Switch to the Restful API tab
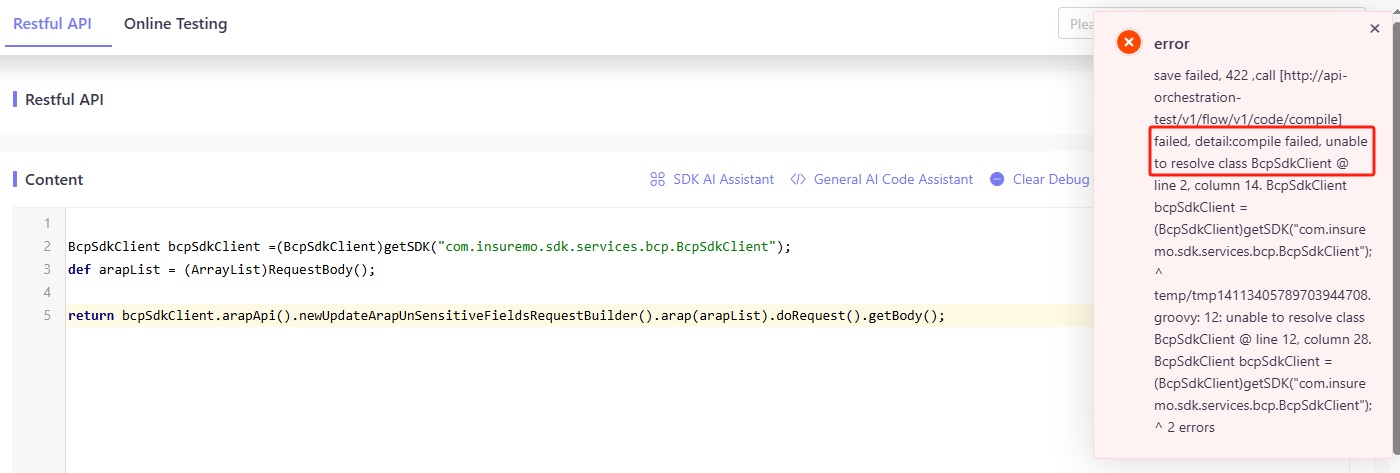The image size is (1400, 473). click(52, 24)
